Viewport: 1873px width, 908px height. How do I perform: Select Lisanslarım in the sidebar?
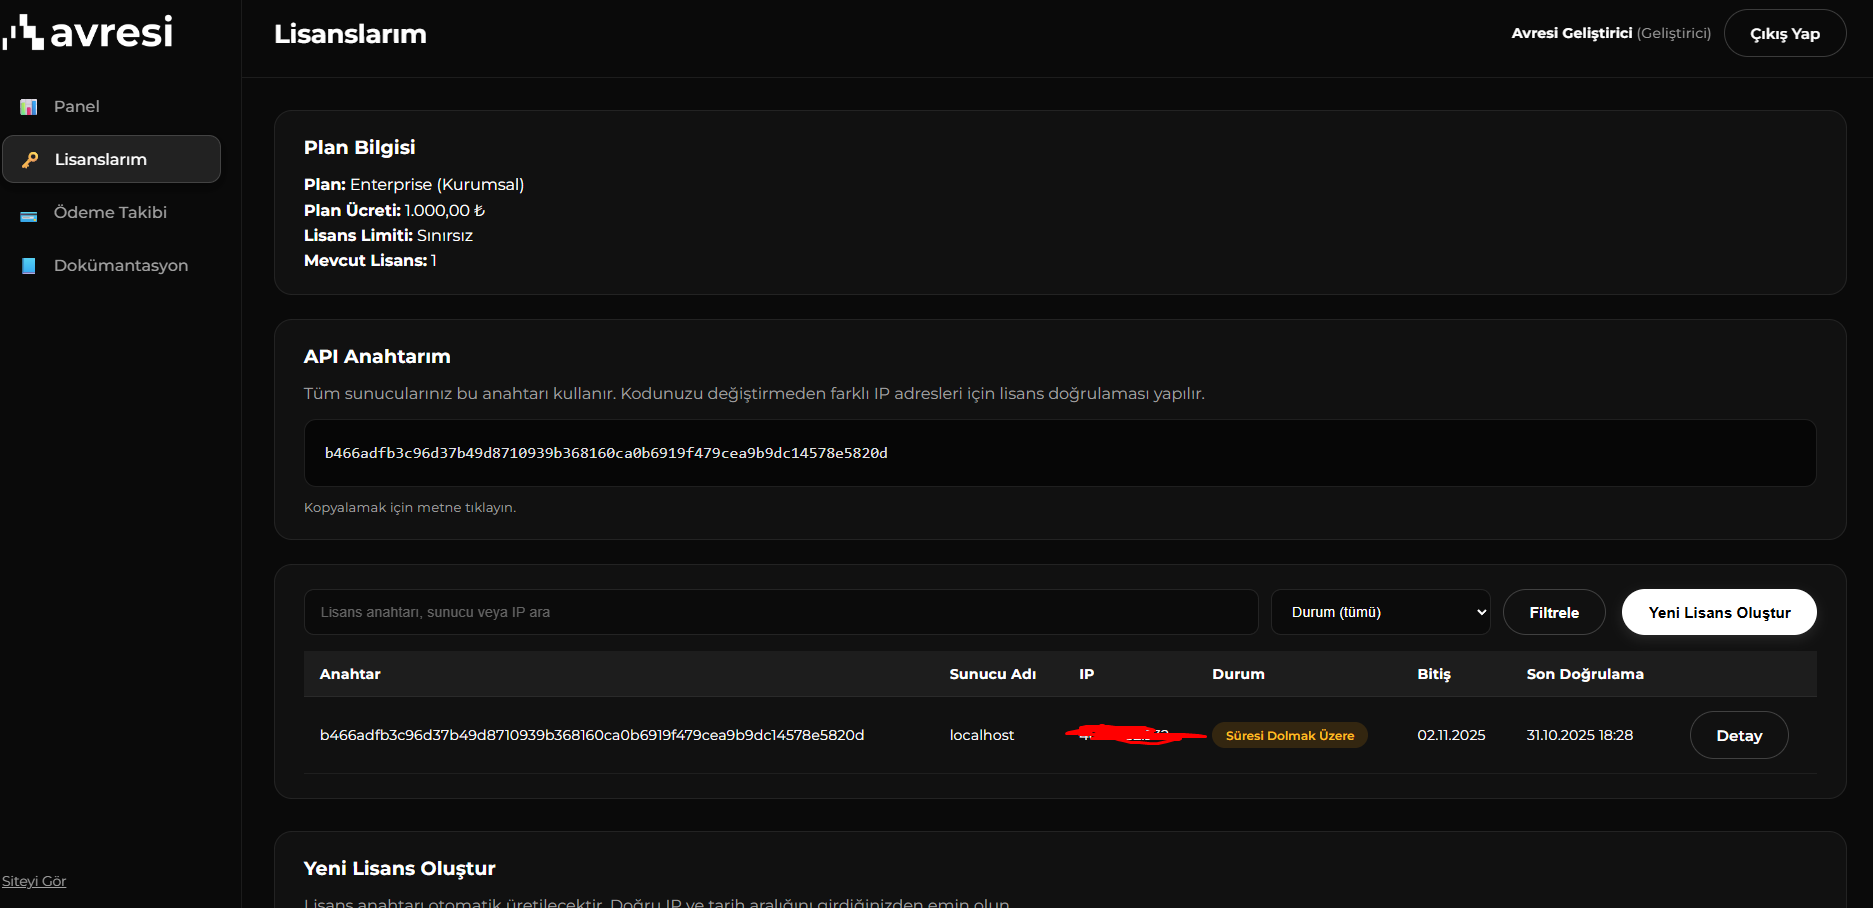(101, 160)
